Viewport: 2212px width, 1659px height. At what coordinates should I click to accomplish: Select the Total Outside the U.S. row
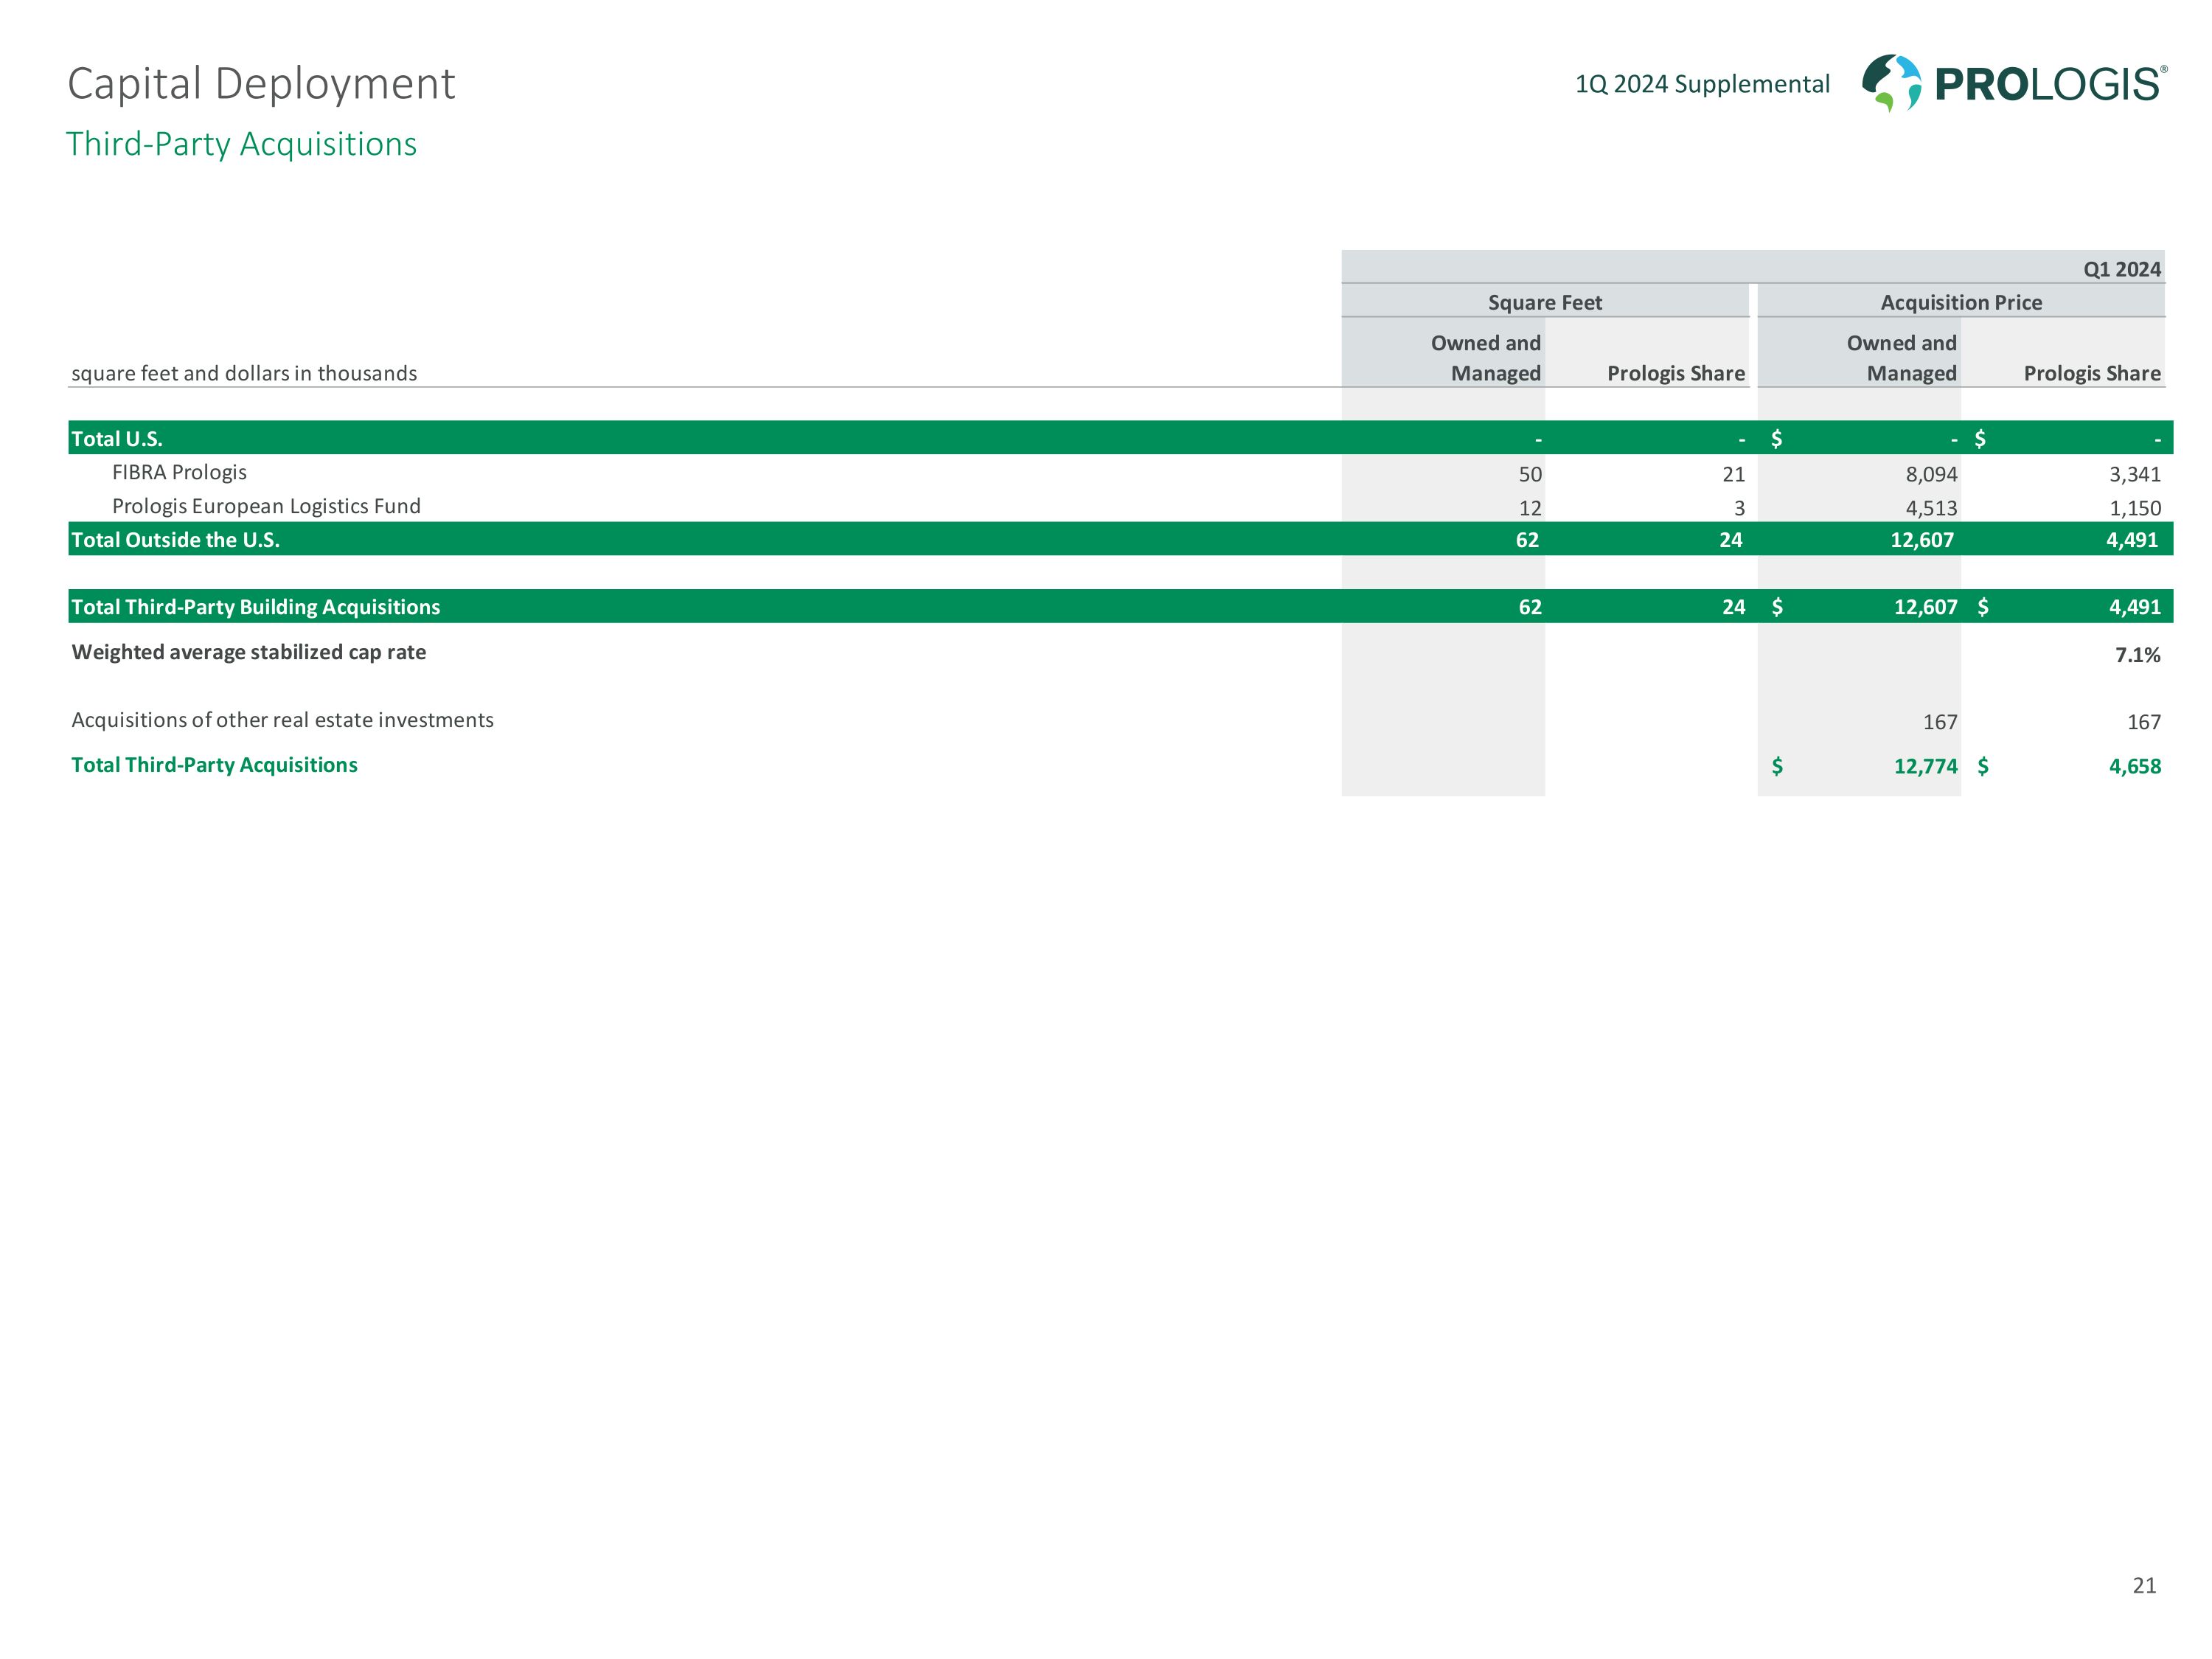pos(175,540)
